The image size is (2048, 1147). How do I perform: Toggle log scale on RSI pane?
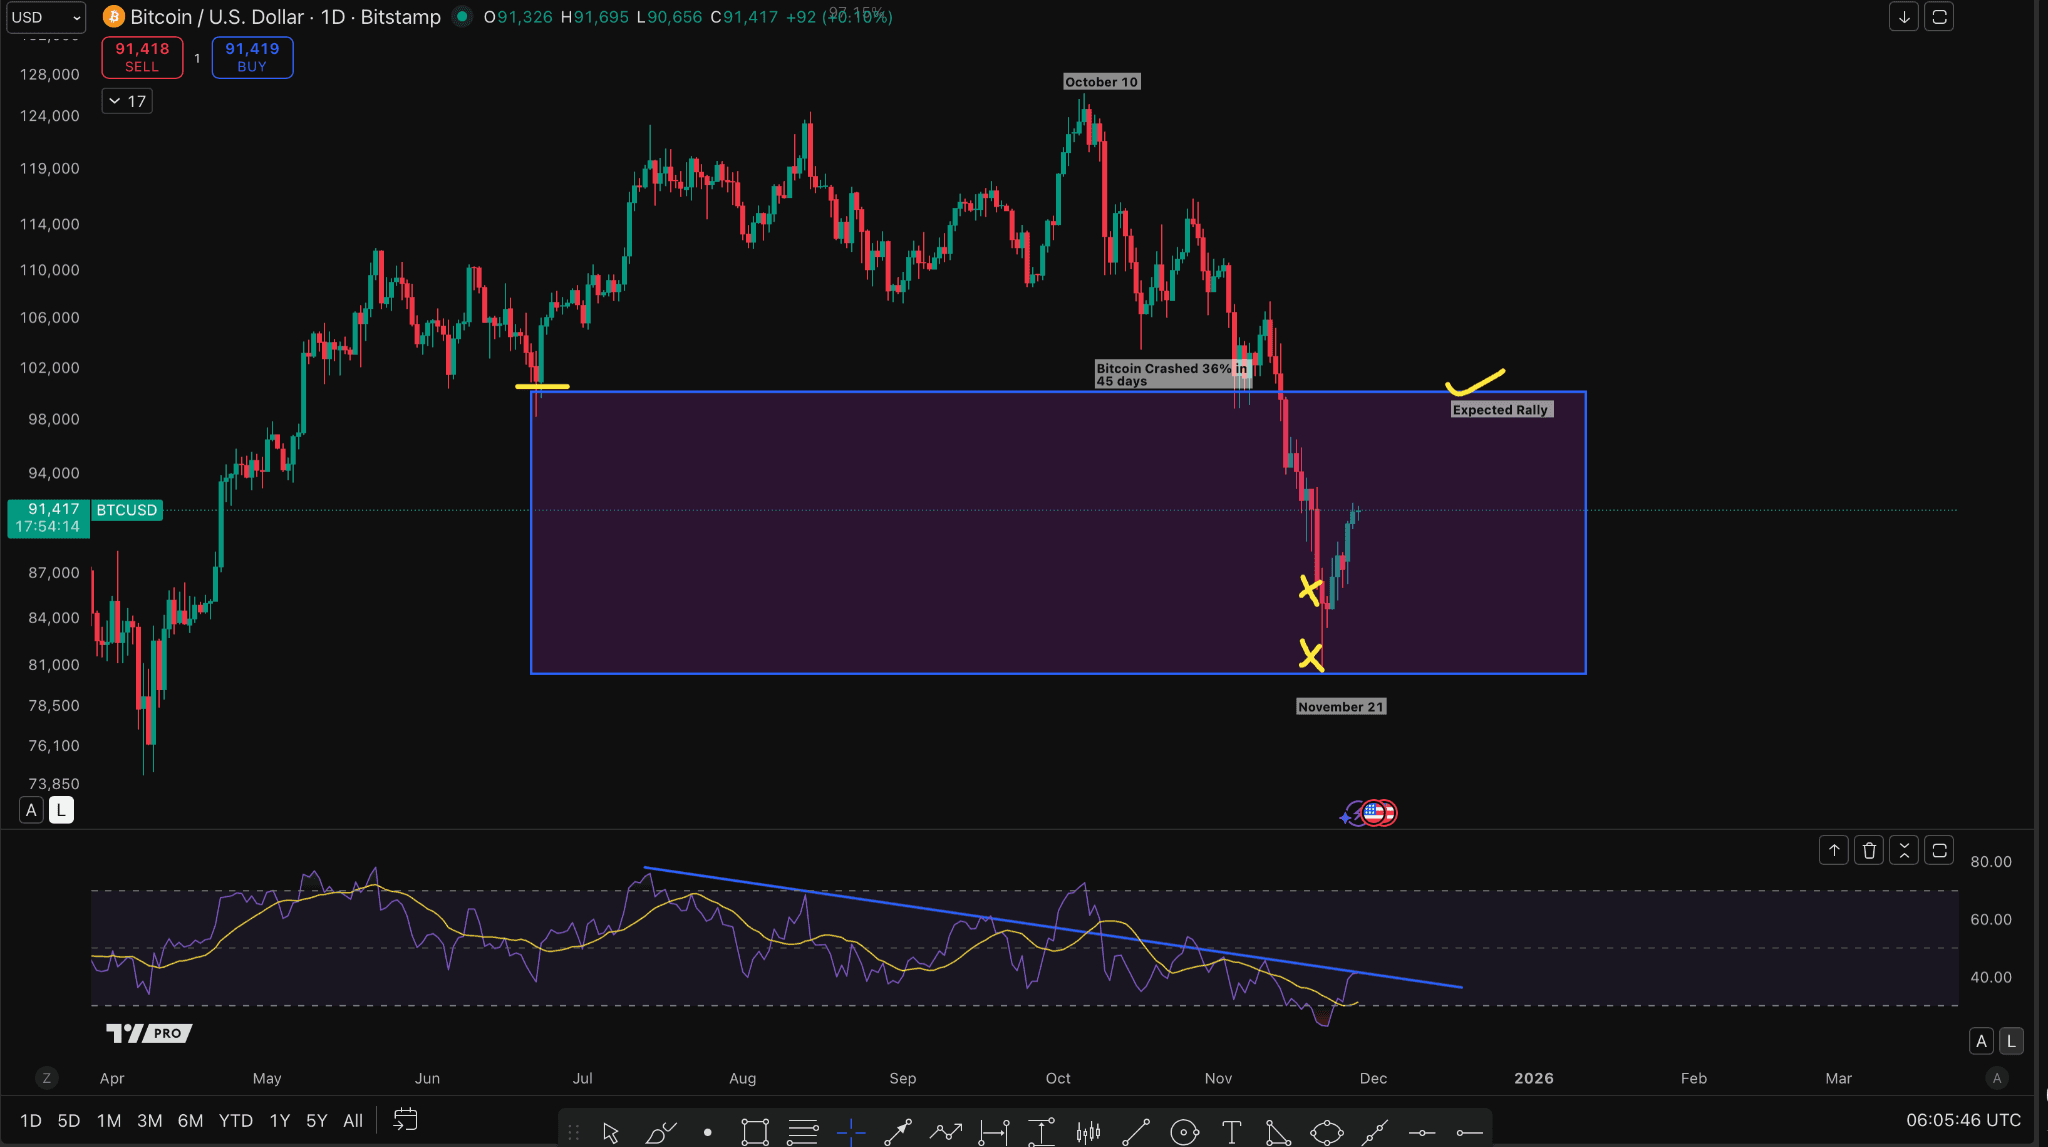point(2011,1041)
